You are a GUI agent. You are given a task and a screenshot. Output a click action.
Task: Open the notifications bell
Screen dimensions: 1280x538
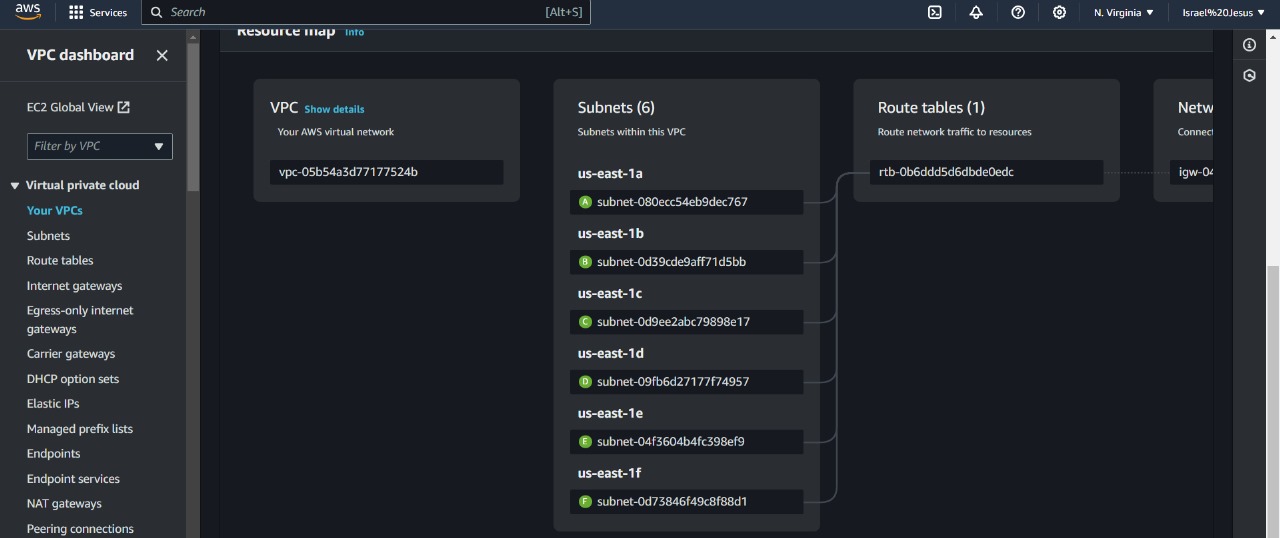[976, 12]
